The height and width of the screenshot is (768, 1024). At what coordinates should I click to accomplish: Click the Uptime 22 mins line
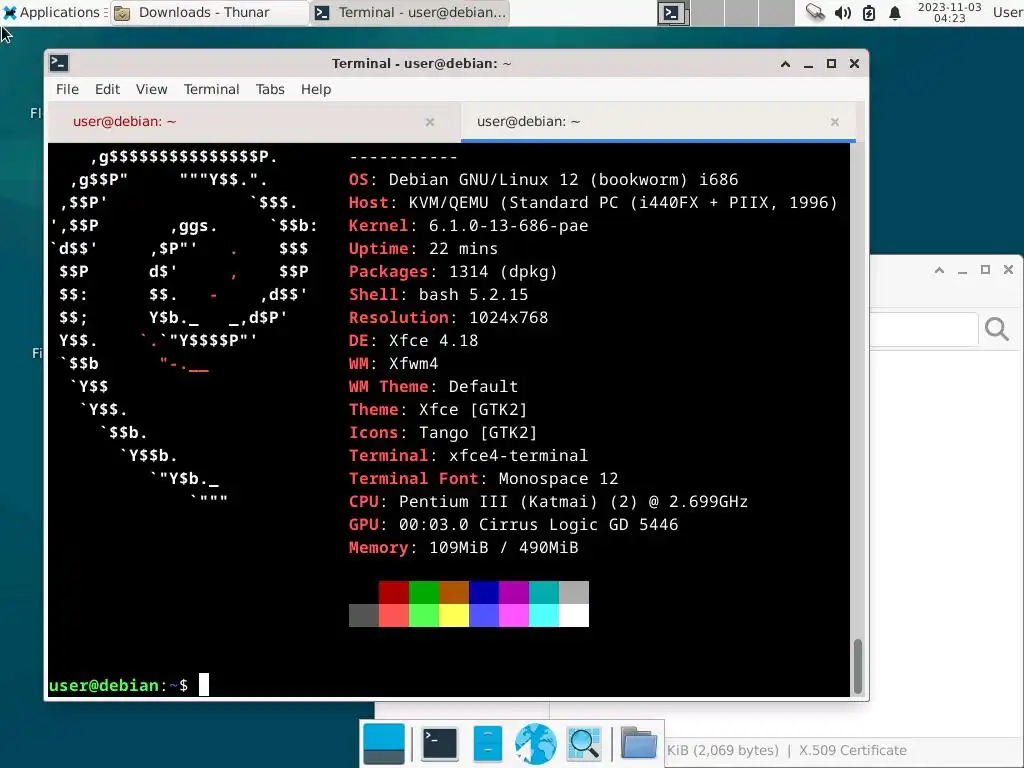[423, 249]
